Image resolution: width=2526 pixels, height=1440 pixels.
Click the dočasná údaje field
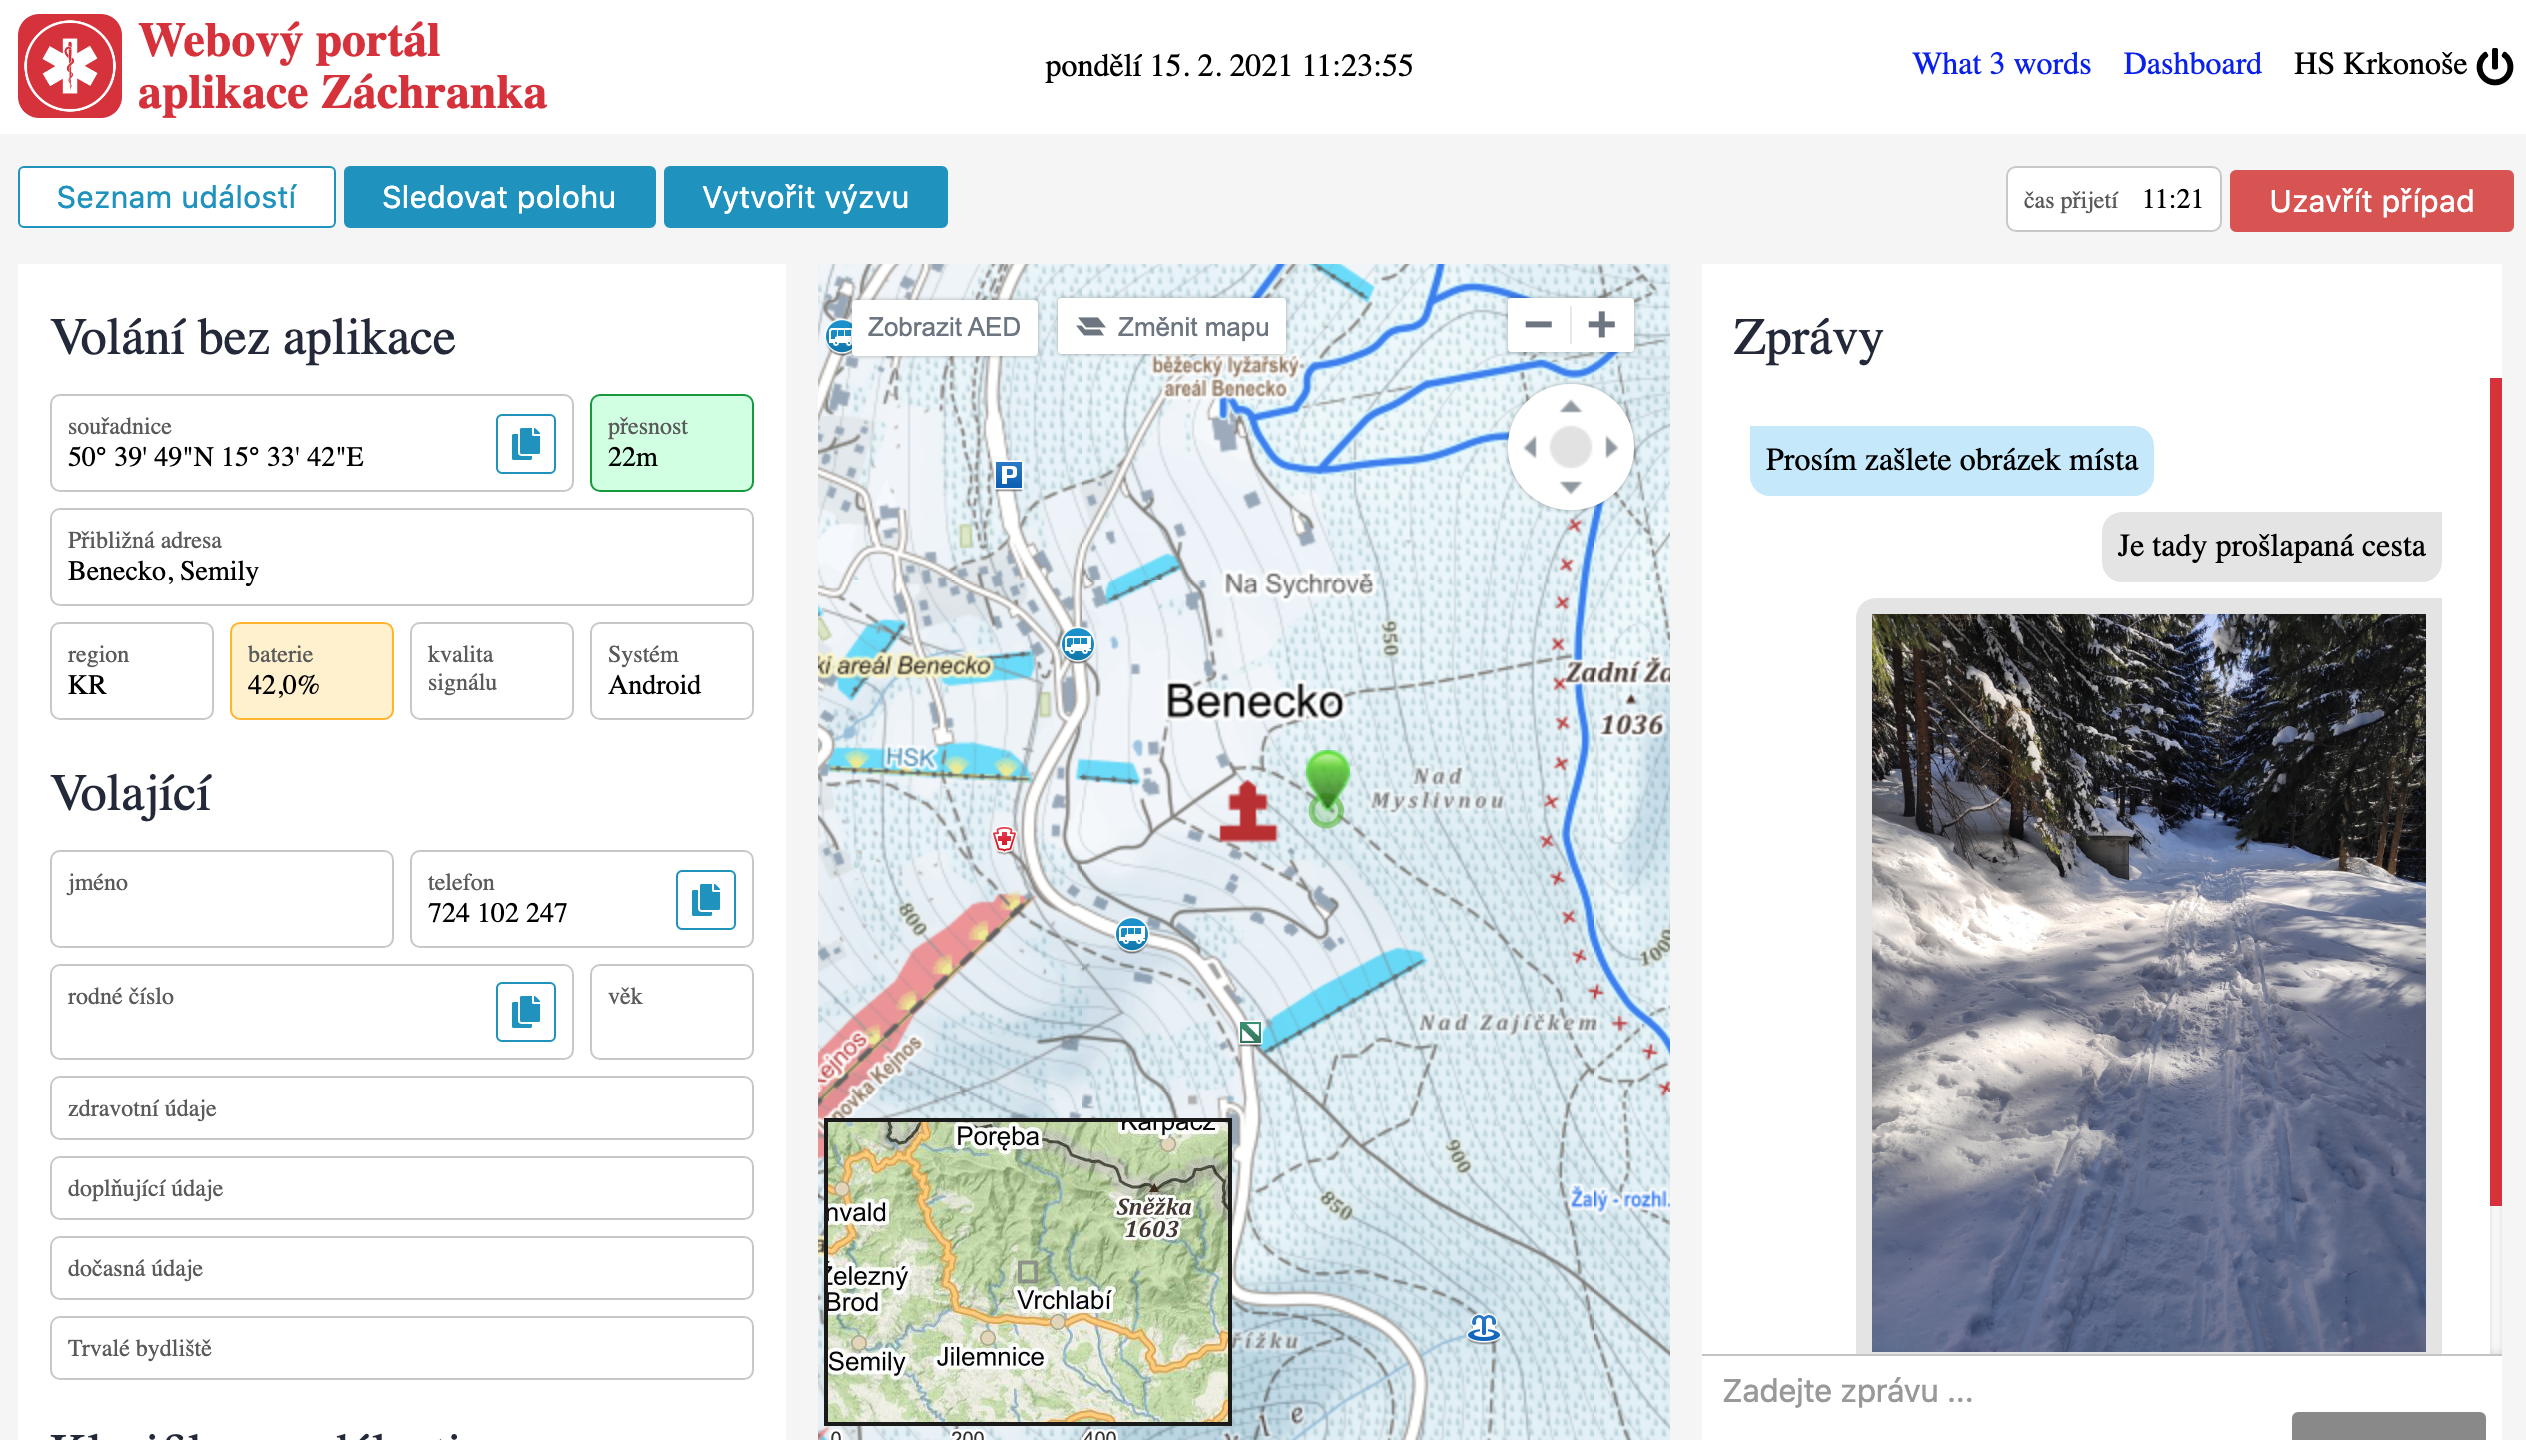tap(402, 1268)
